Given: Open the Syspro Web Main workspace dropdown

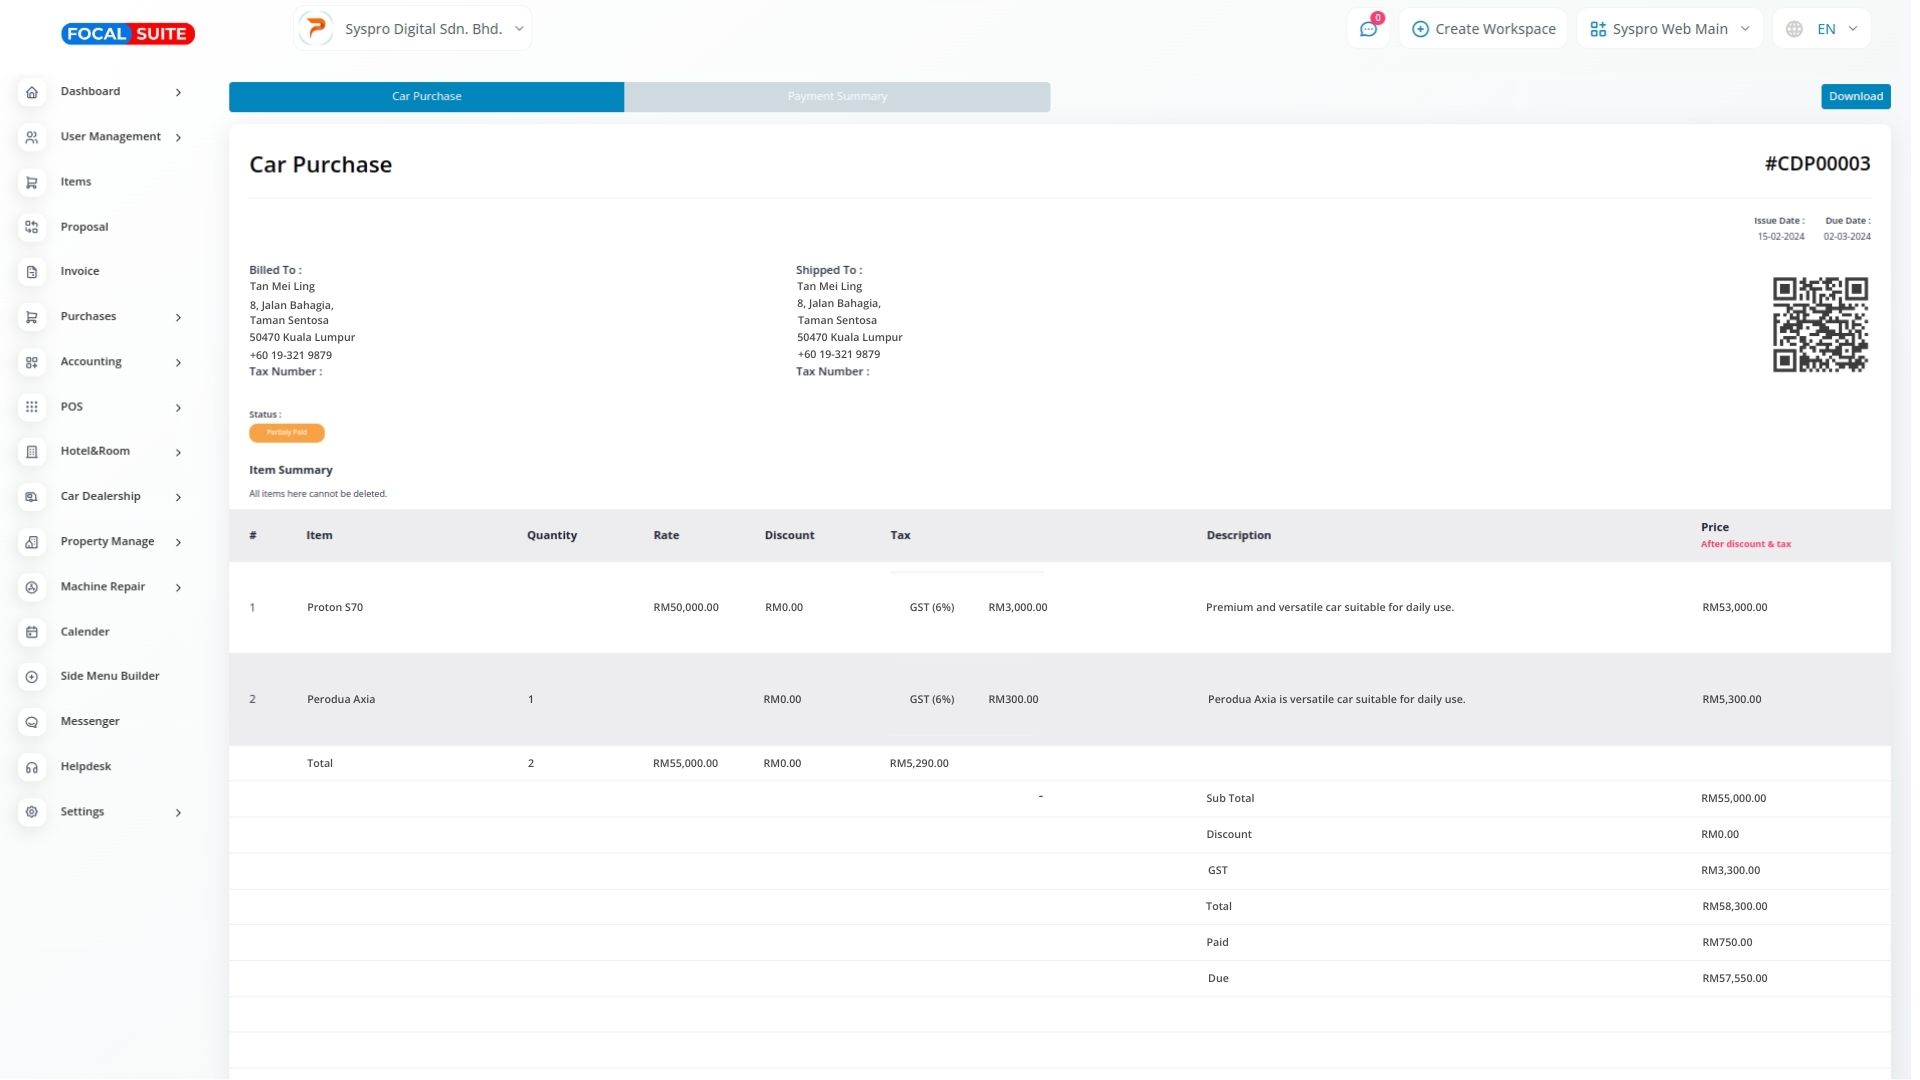Looking at the screenshot, I should point(1669,29).
